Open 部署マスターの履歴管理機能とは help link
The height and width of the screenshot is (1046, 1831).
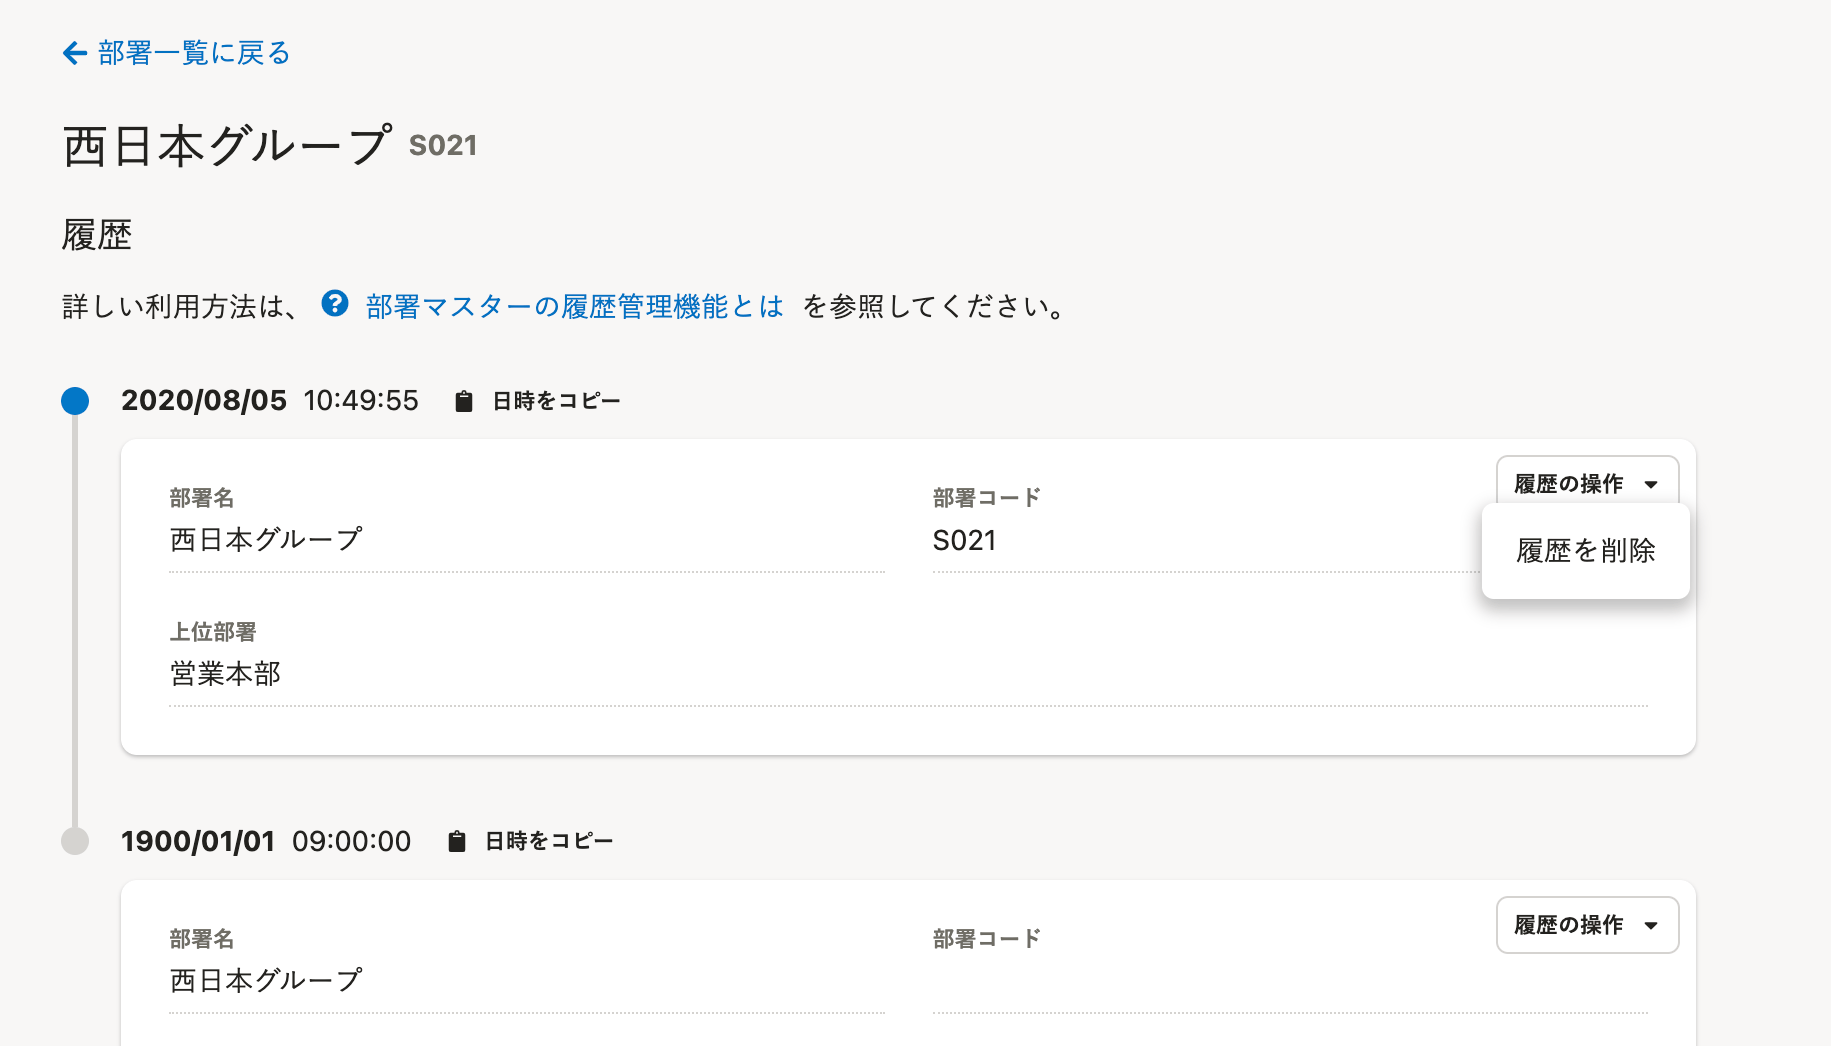[x=574, y=306]
